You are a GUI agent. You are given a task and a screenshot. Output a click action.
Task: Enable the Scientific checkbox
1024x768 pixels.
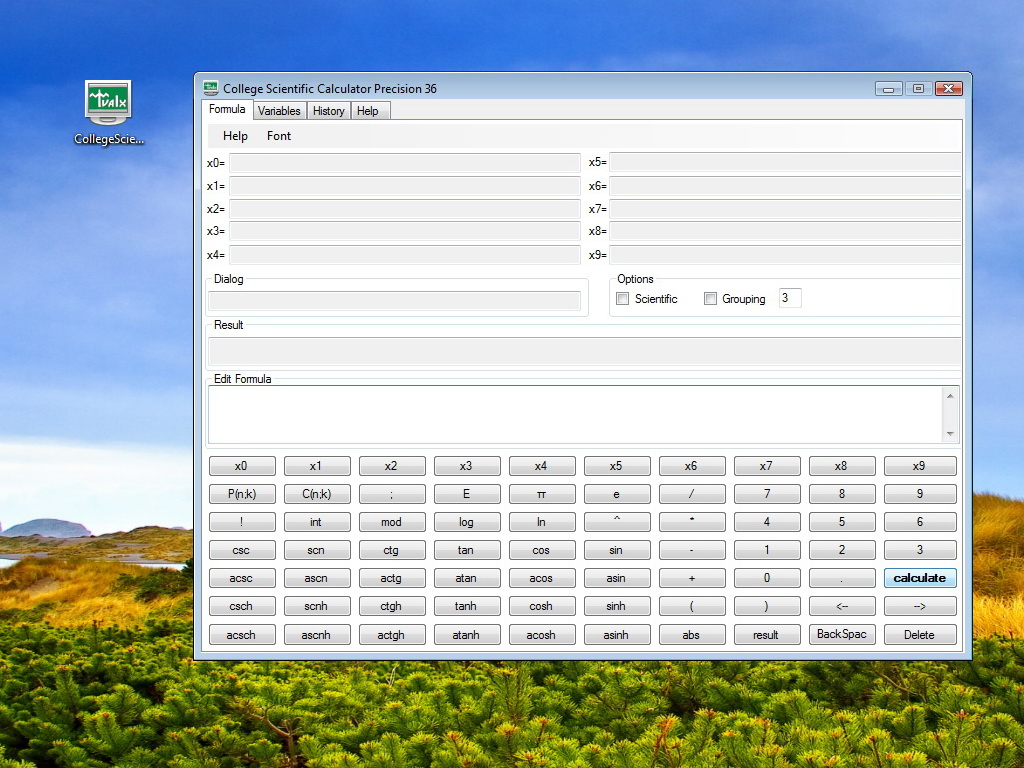point(623,299)
